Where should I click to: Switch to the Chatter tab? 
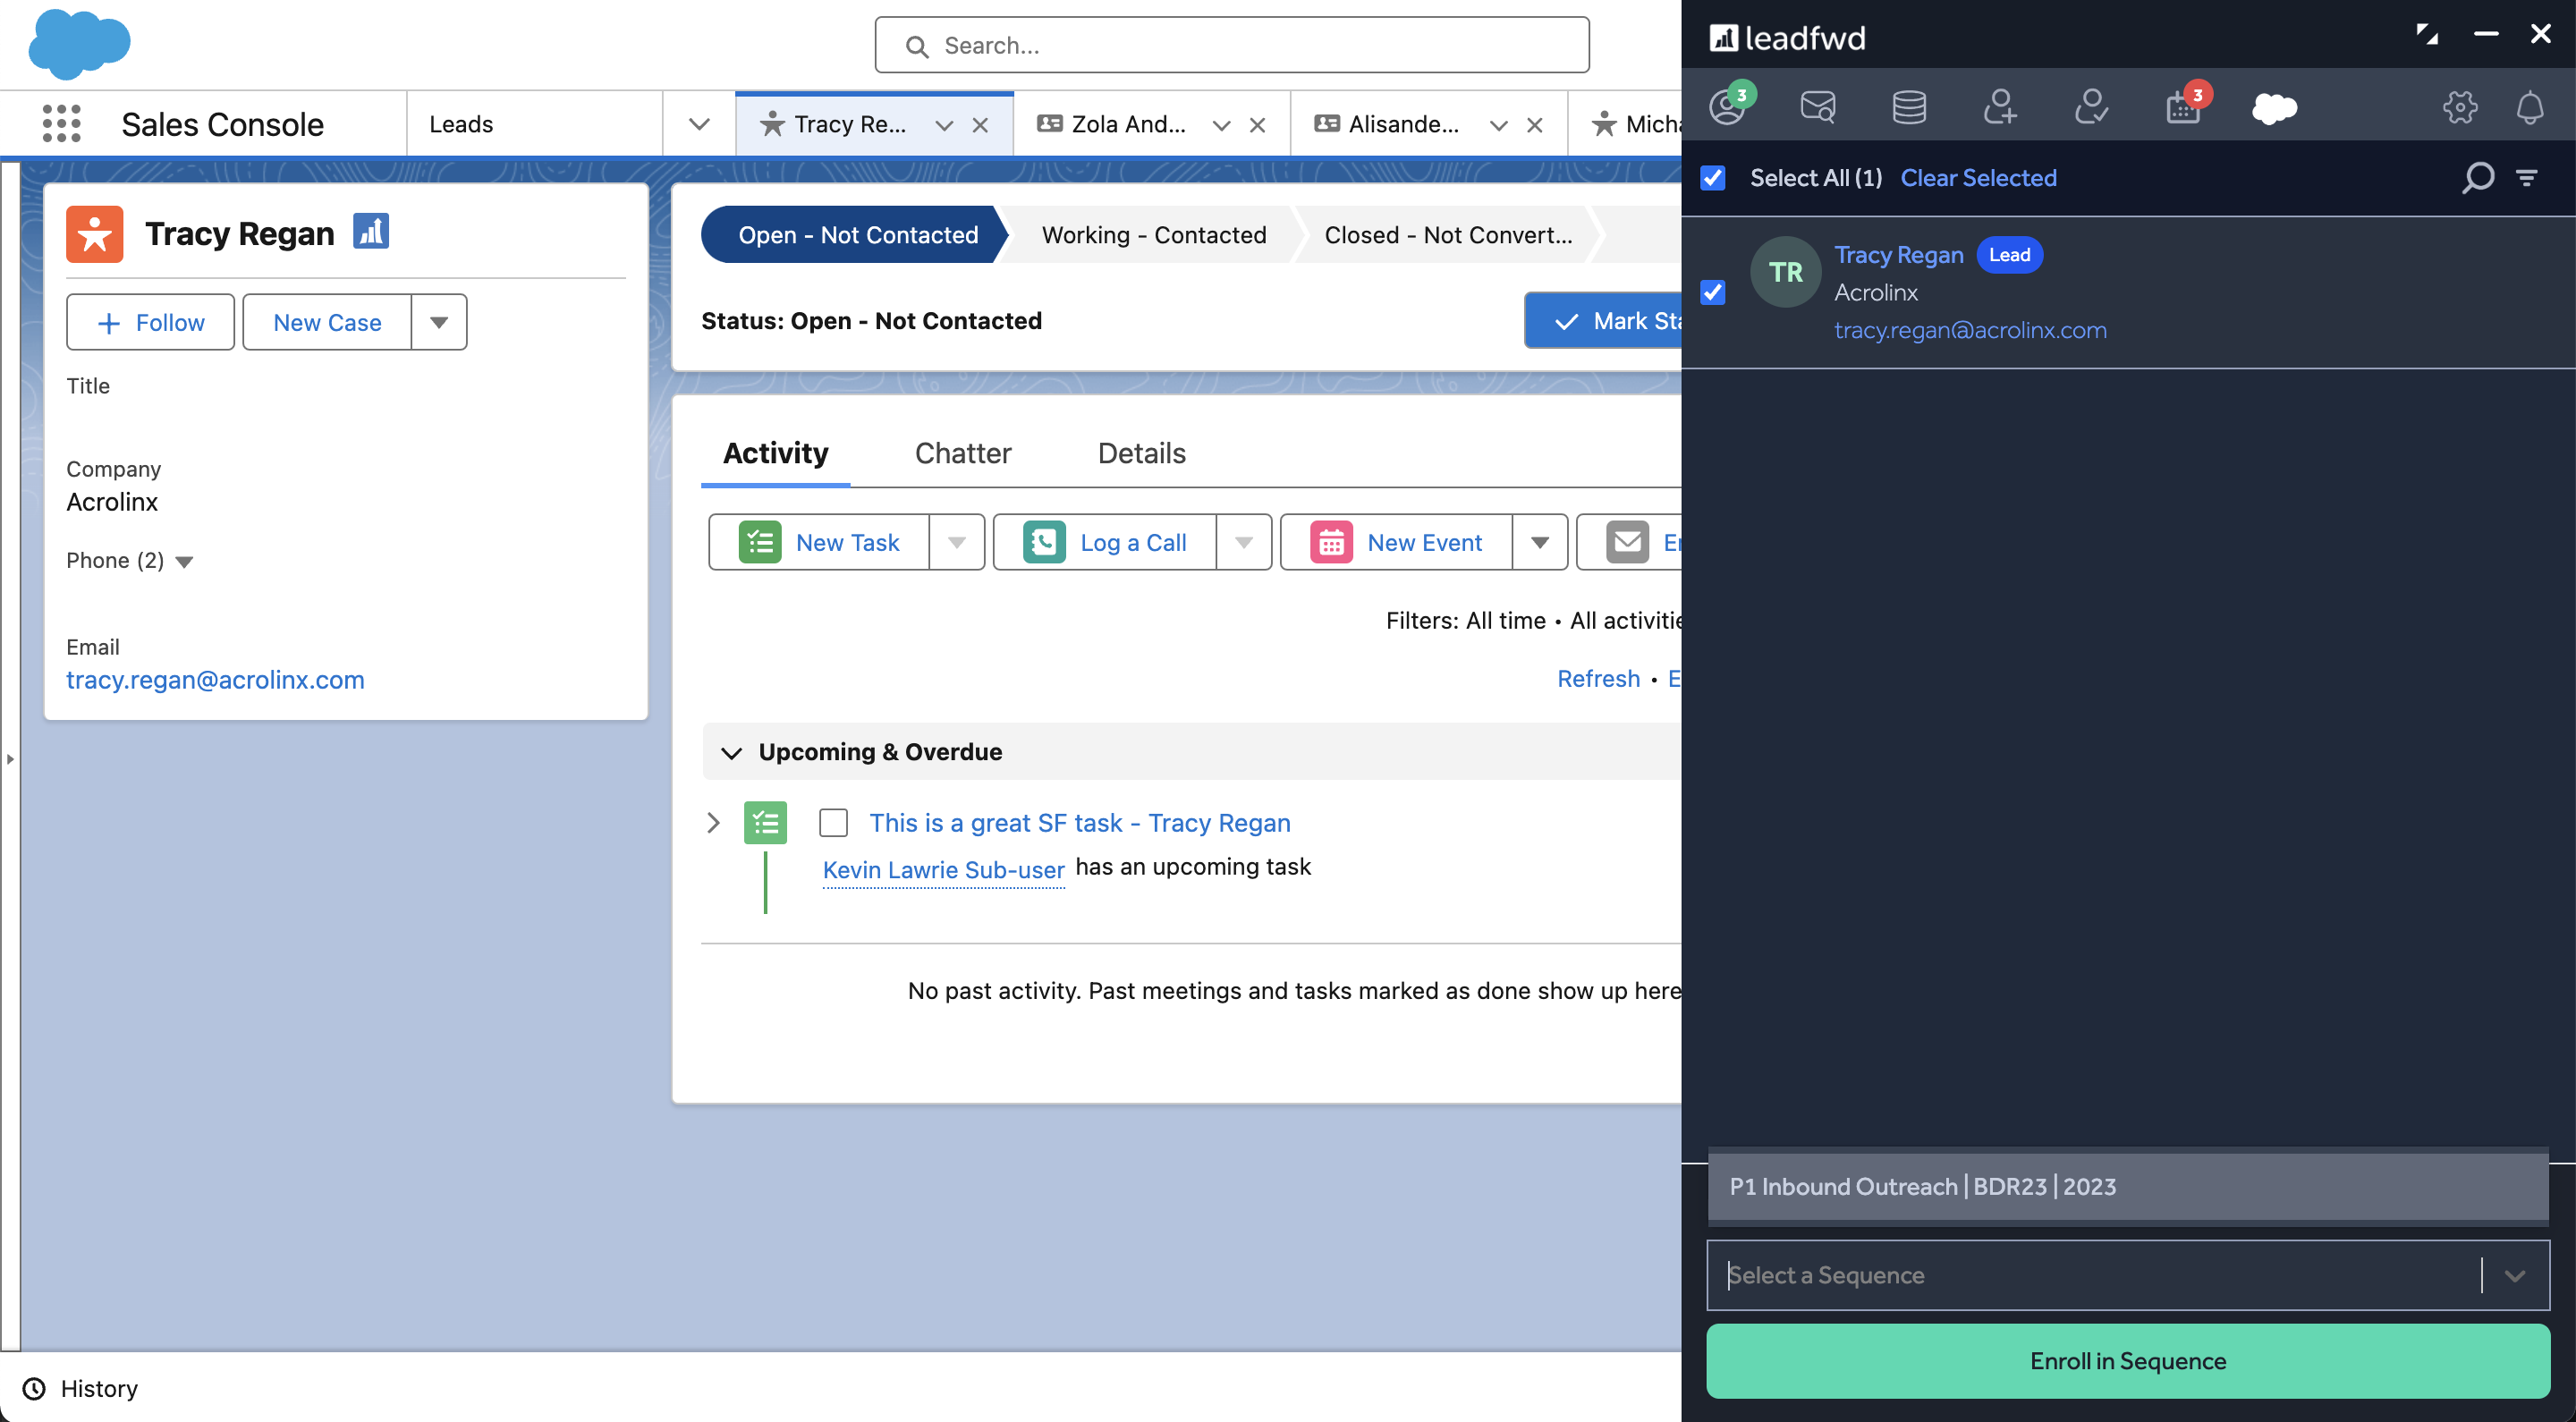coord(963,453)
